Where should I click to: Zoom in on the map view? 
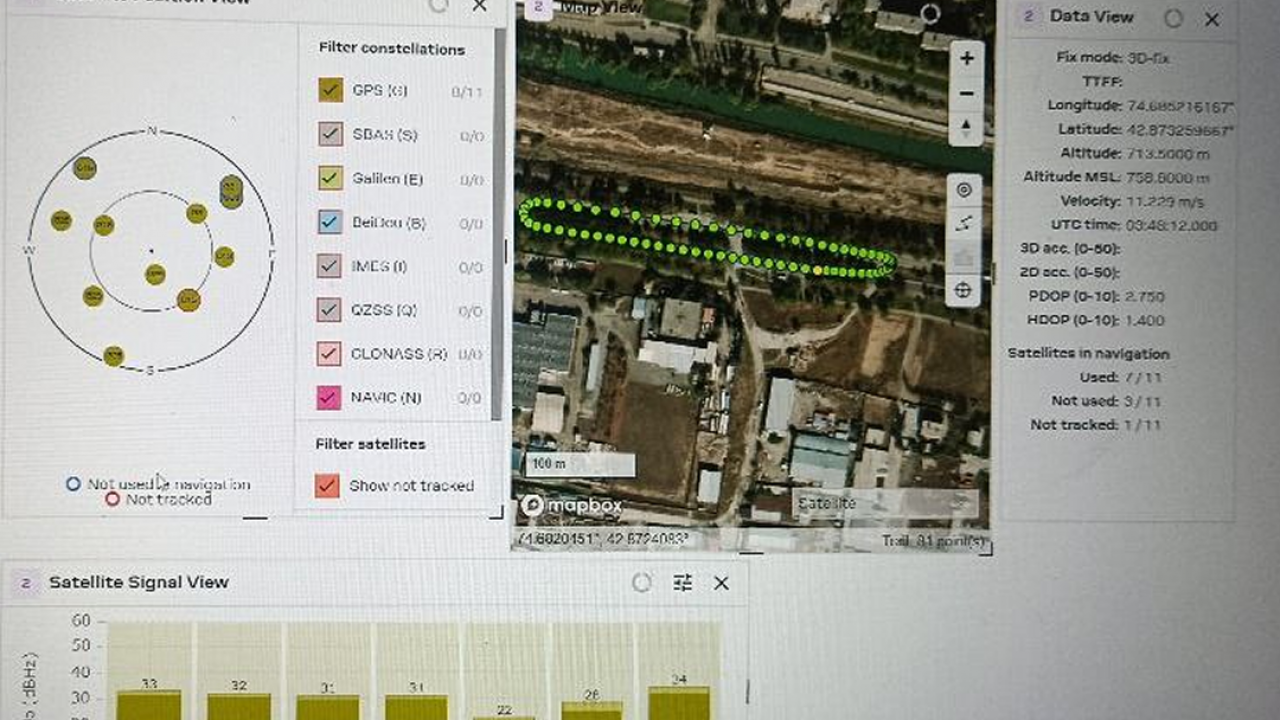click(966, 59)
